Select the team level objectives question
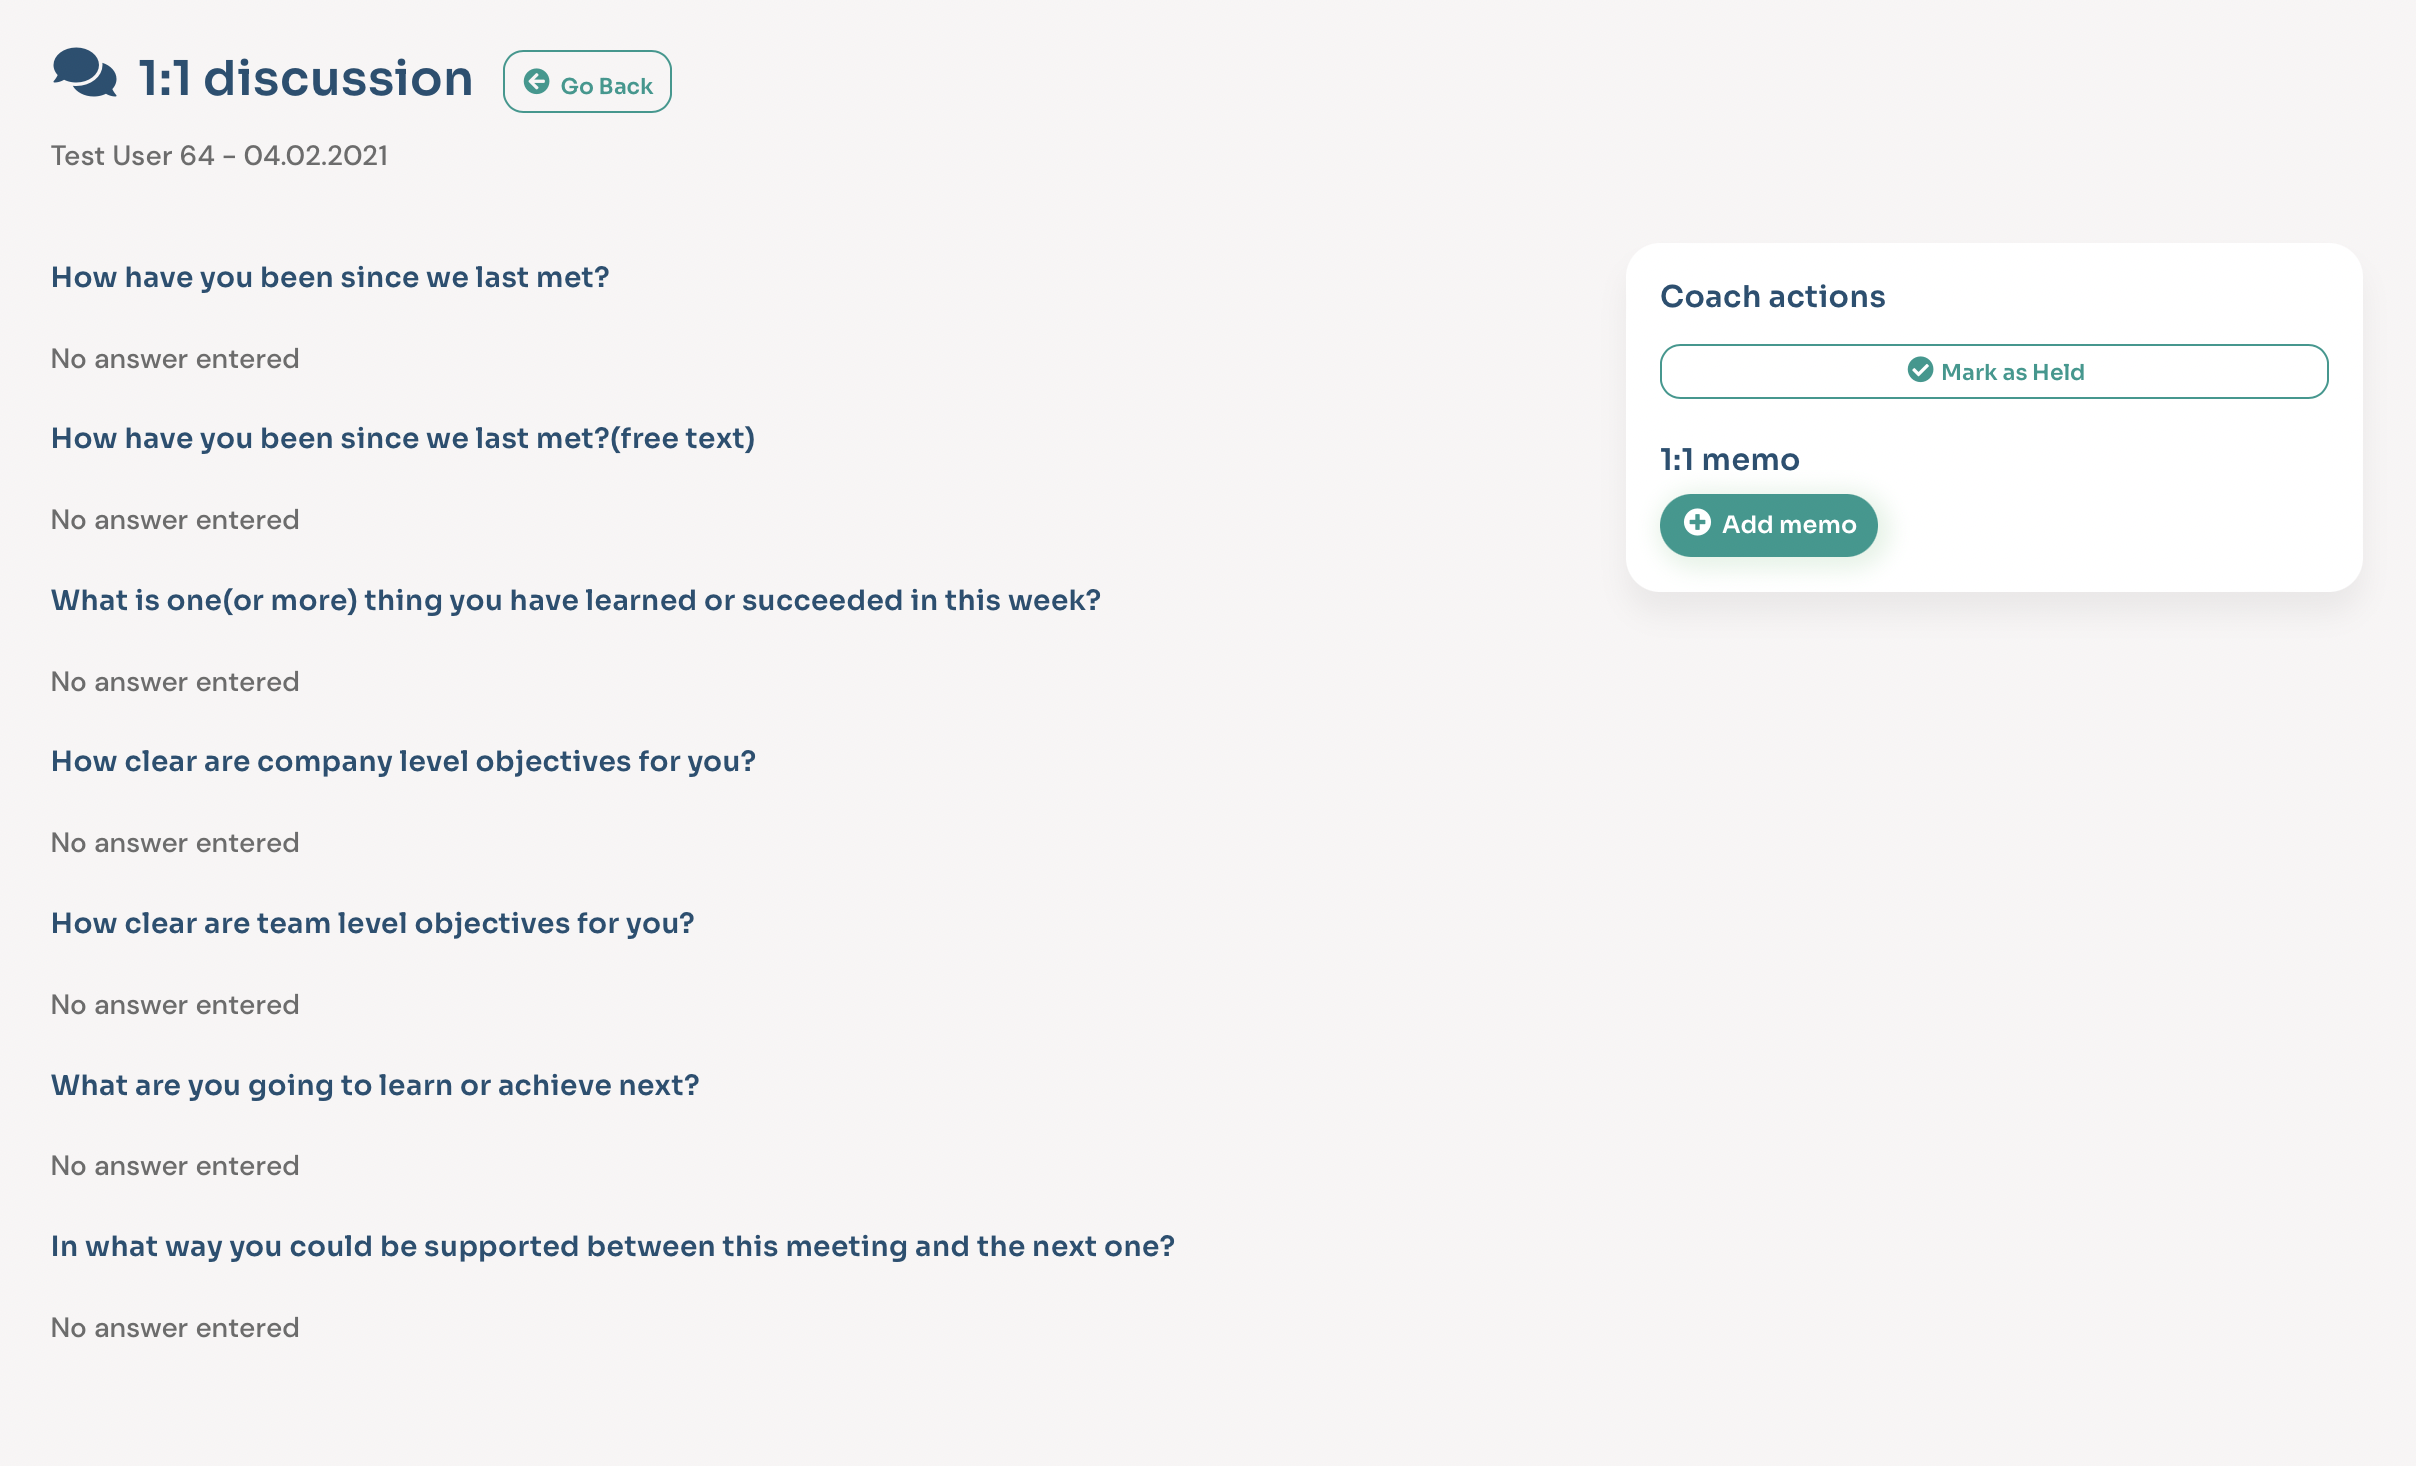Viewport: 2416px width, 1466px height. coord(372,924)
